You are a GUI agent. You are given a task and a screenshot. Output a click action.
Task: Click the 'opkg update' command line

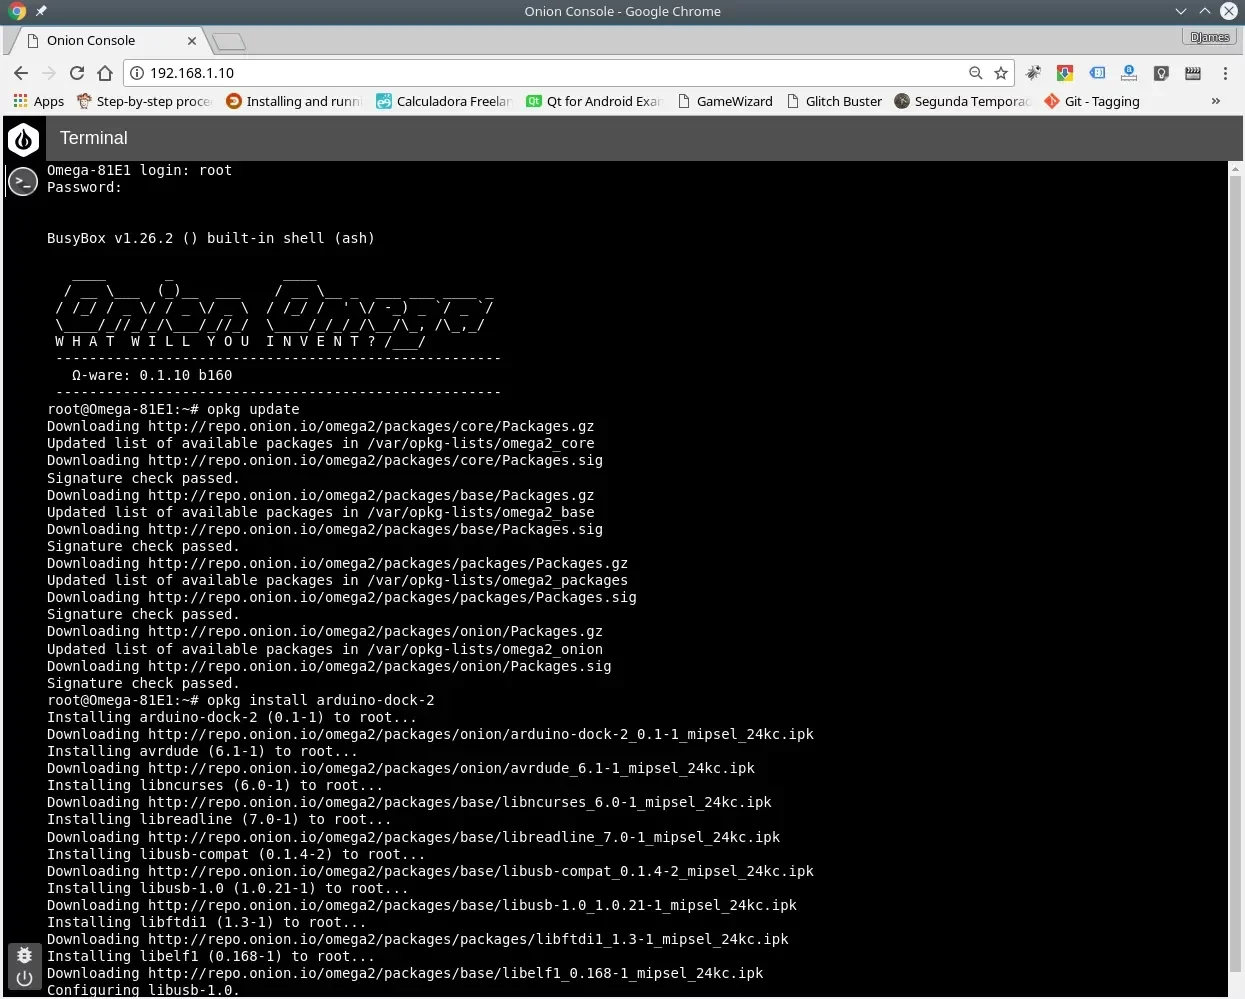(173, 409)
